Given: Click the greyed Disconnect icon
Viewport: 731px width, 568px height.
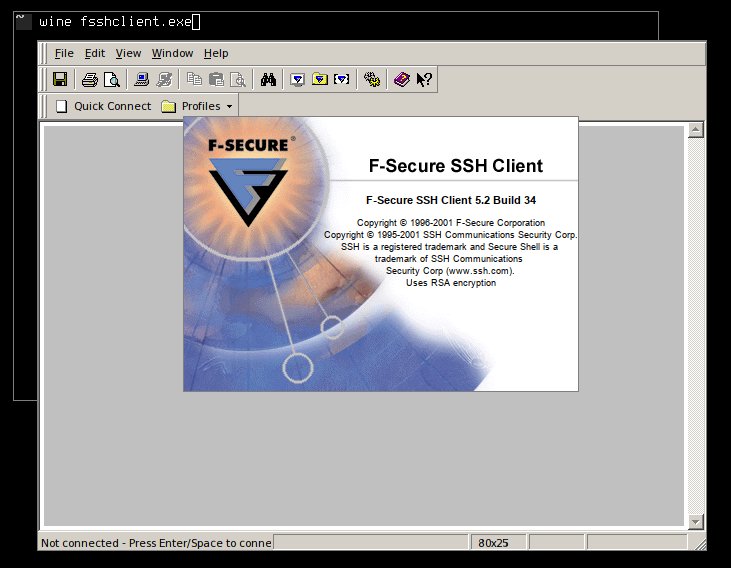Looking at the screenshot, I should (164, 79).
